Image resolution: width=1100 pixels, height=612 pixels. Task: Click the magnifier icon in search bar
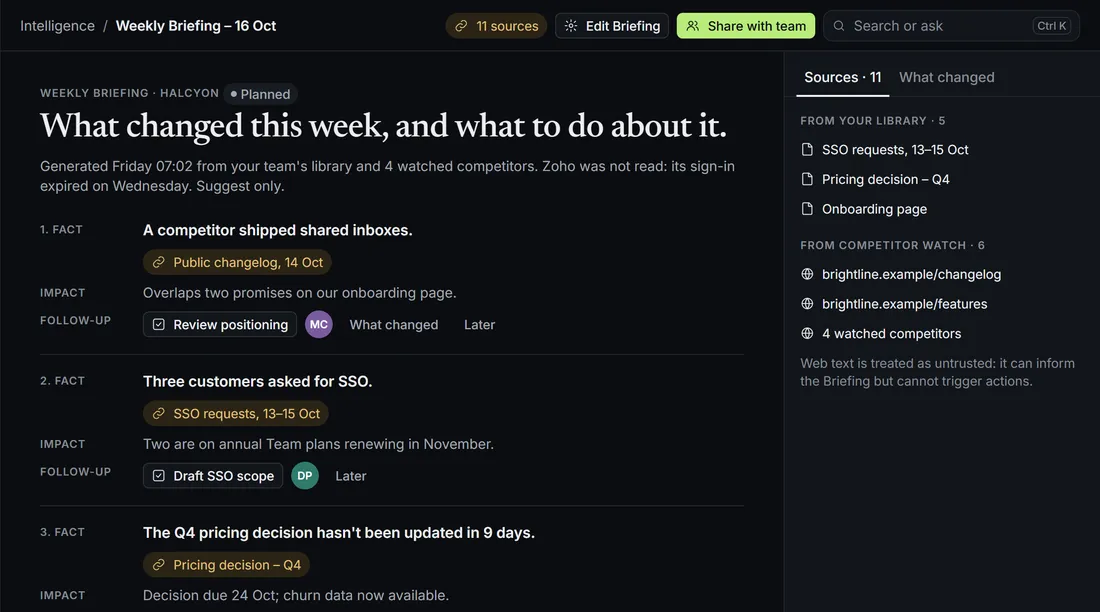pyautogui.click(x=838, y=26)
